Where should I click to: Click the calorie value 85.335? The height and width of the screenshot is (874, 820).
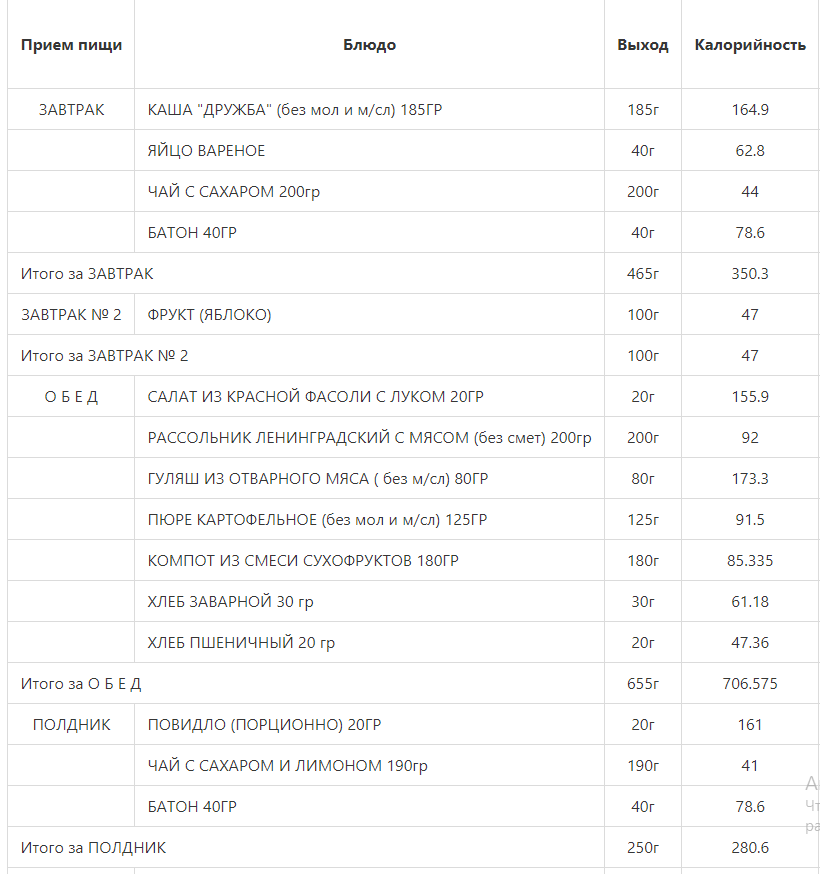tap(750, 561)
